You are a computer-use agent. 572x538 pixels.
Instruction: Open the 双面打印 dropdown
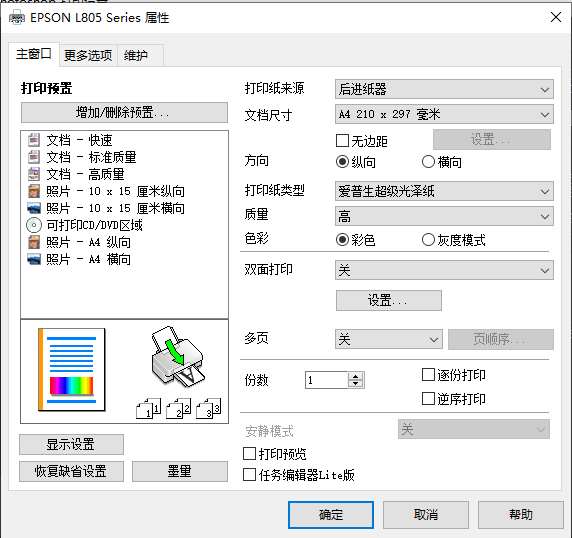click(x=444, y=270)
